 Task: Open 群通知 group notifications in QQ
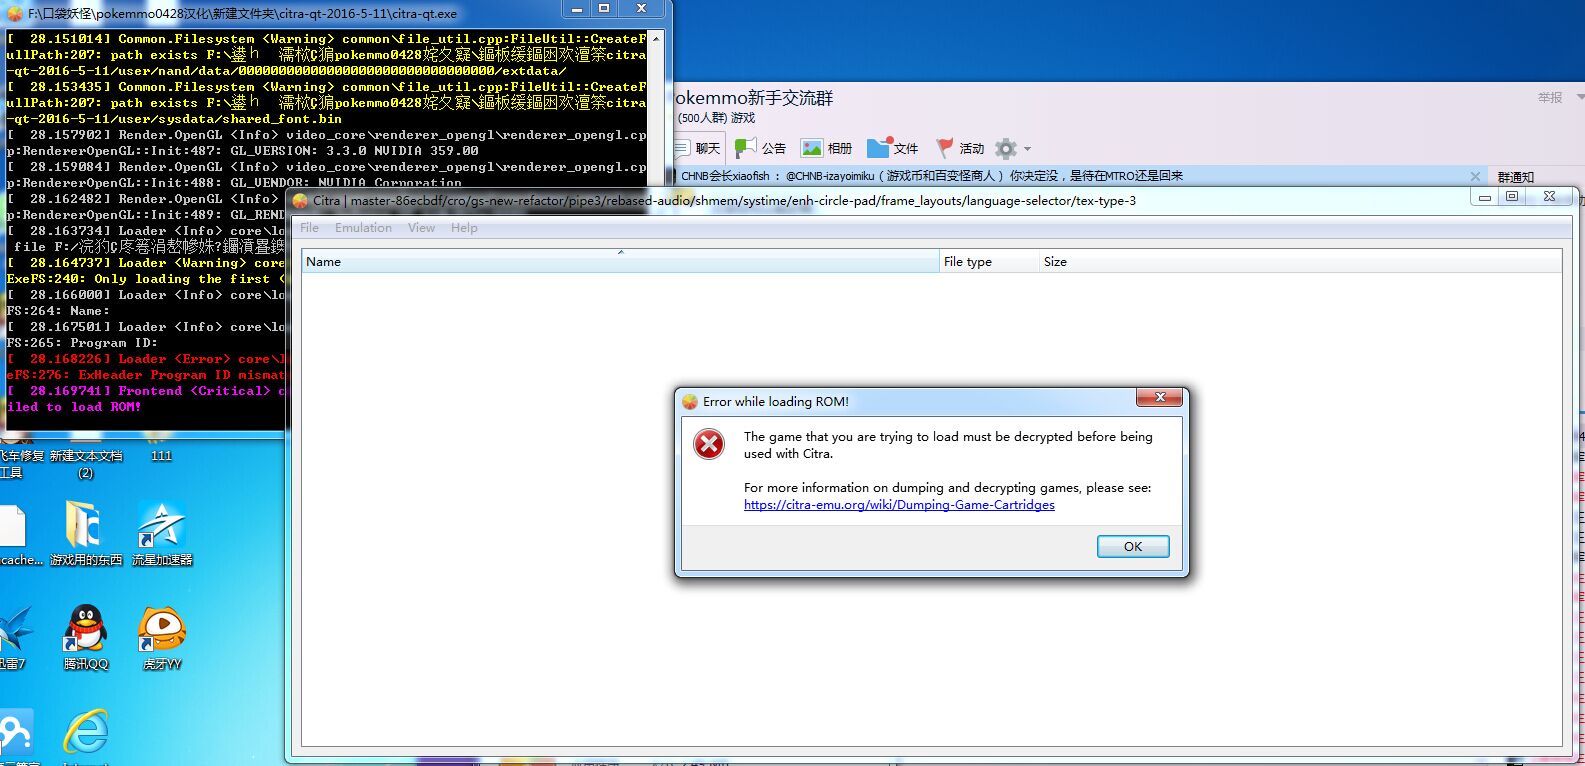(1516, 177)
